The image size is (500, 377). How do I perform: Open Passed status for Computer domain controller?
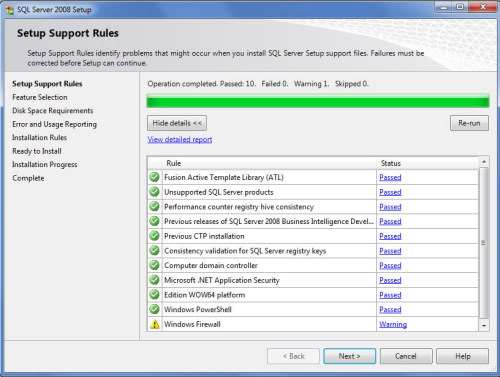[390, 265]
